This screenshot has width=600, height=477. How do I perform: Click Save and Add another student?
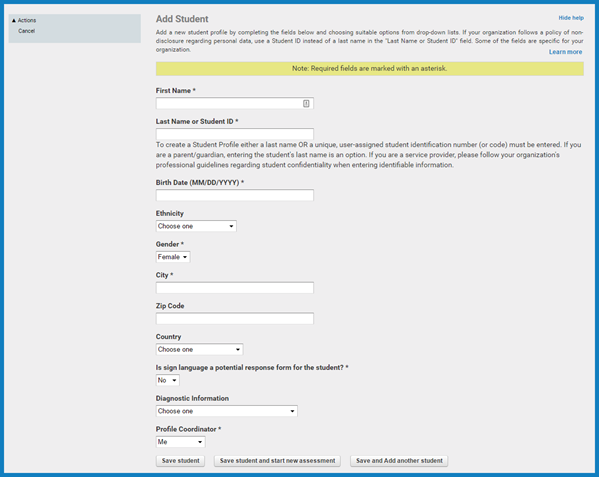coord(399,461)
